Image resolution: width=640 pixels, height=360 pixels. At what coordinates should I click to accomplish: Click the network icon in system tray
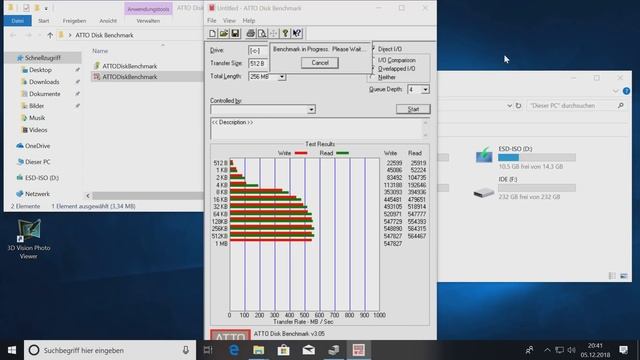(x=560, y=350)
